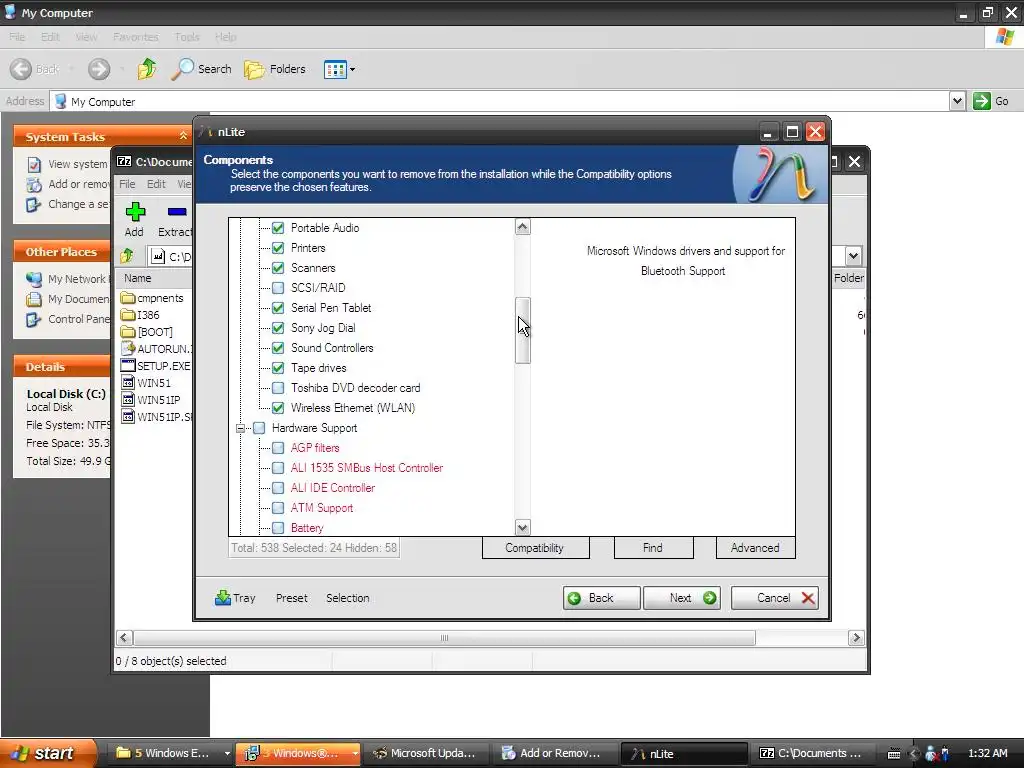Click the Add plus icon in 7-Zip
Image resolution: width=1024 pixels, height=768 pixels.
coord(135,212)
